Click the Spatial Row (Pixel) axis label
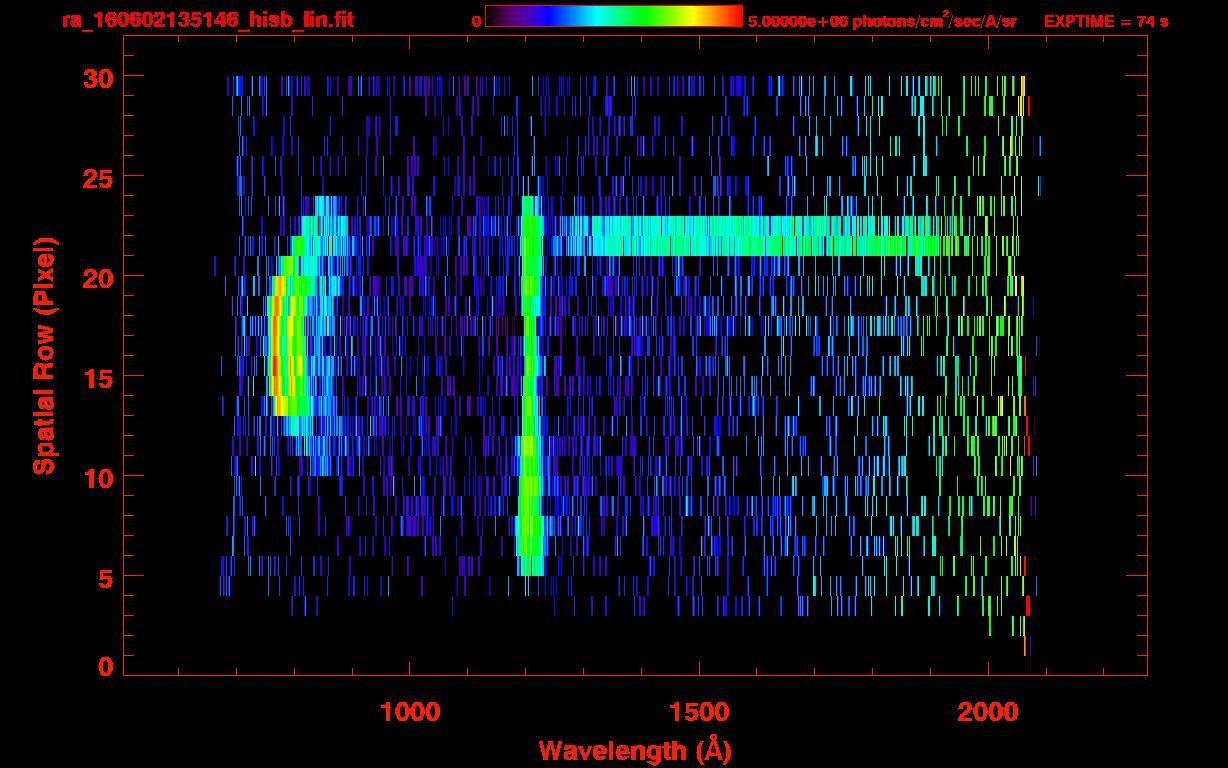Image resolution: width=1228 pixels, height=768 pixels. [x=45, y=355]
